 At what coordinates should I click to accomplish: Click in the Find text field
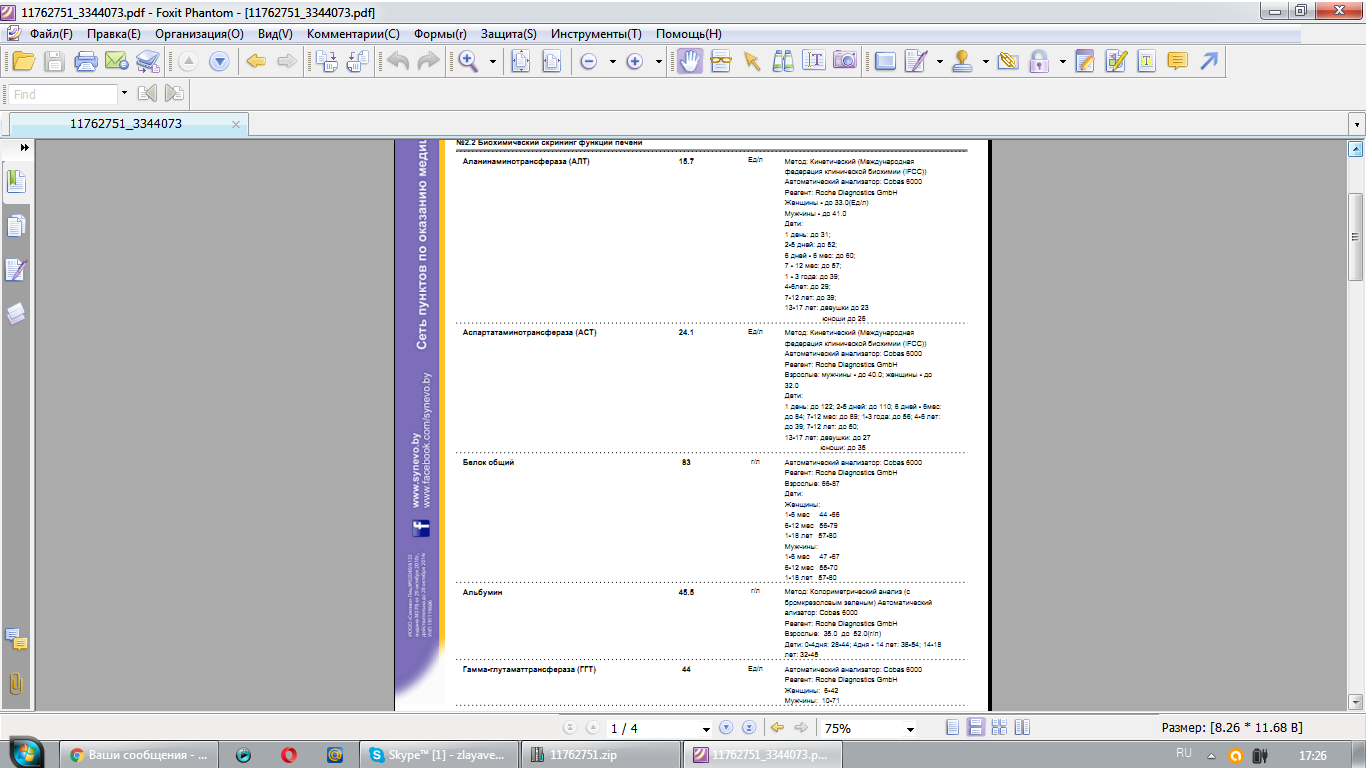coord(62,94)
